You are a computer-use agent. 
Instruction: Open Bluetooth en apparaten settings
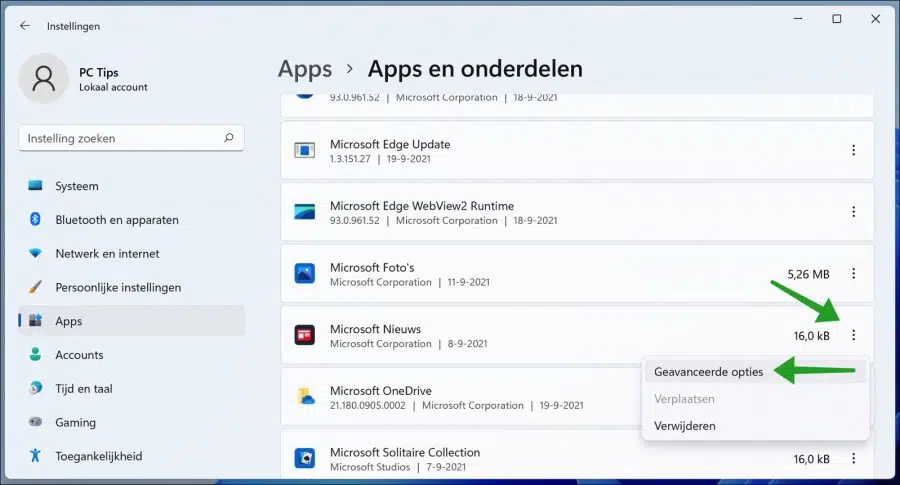pyautogui.click(x=132, y=220)
